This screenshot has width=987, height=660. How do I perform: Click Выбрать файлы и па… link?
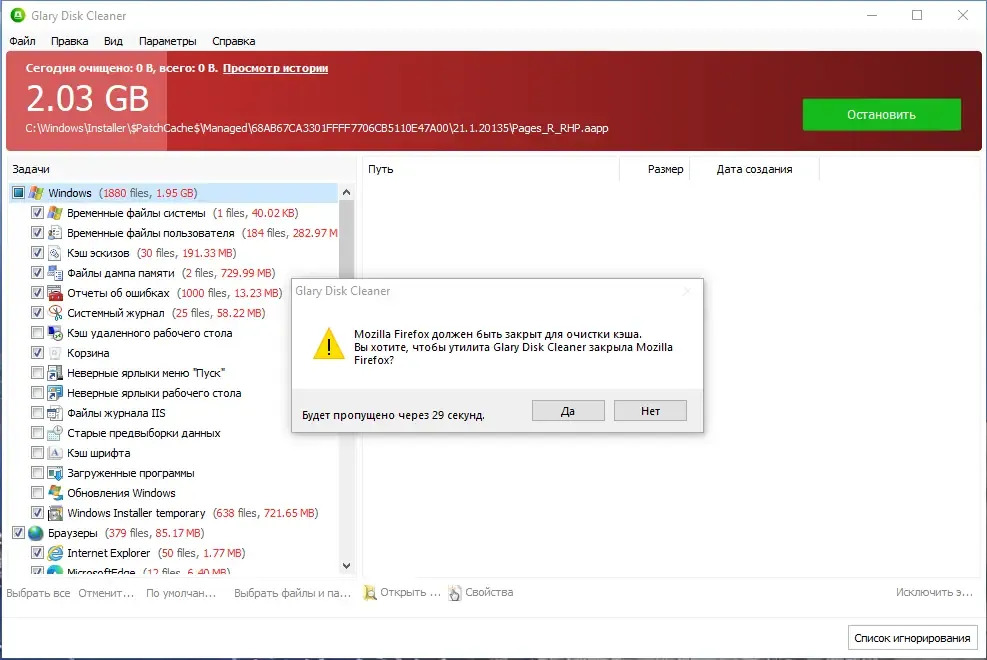293,593
